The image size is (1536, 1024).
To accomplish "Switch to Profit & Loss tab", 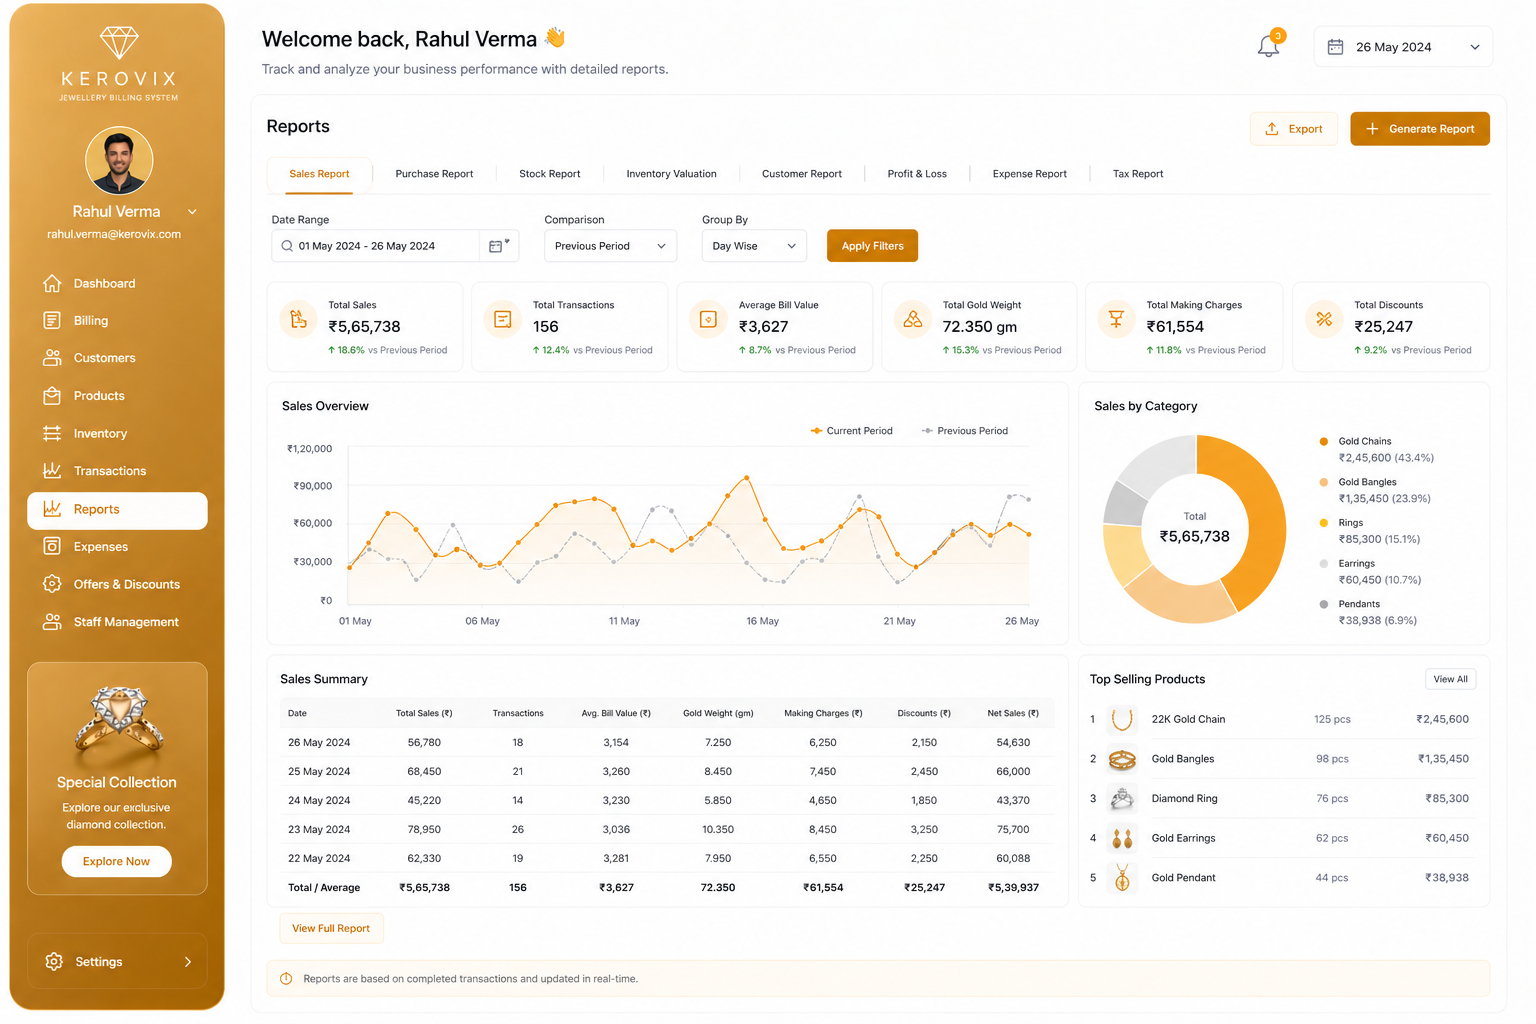I will tap(917, 174).
